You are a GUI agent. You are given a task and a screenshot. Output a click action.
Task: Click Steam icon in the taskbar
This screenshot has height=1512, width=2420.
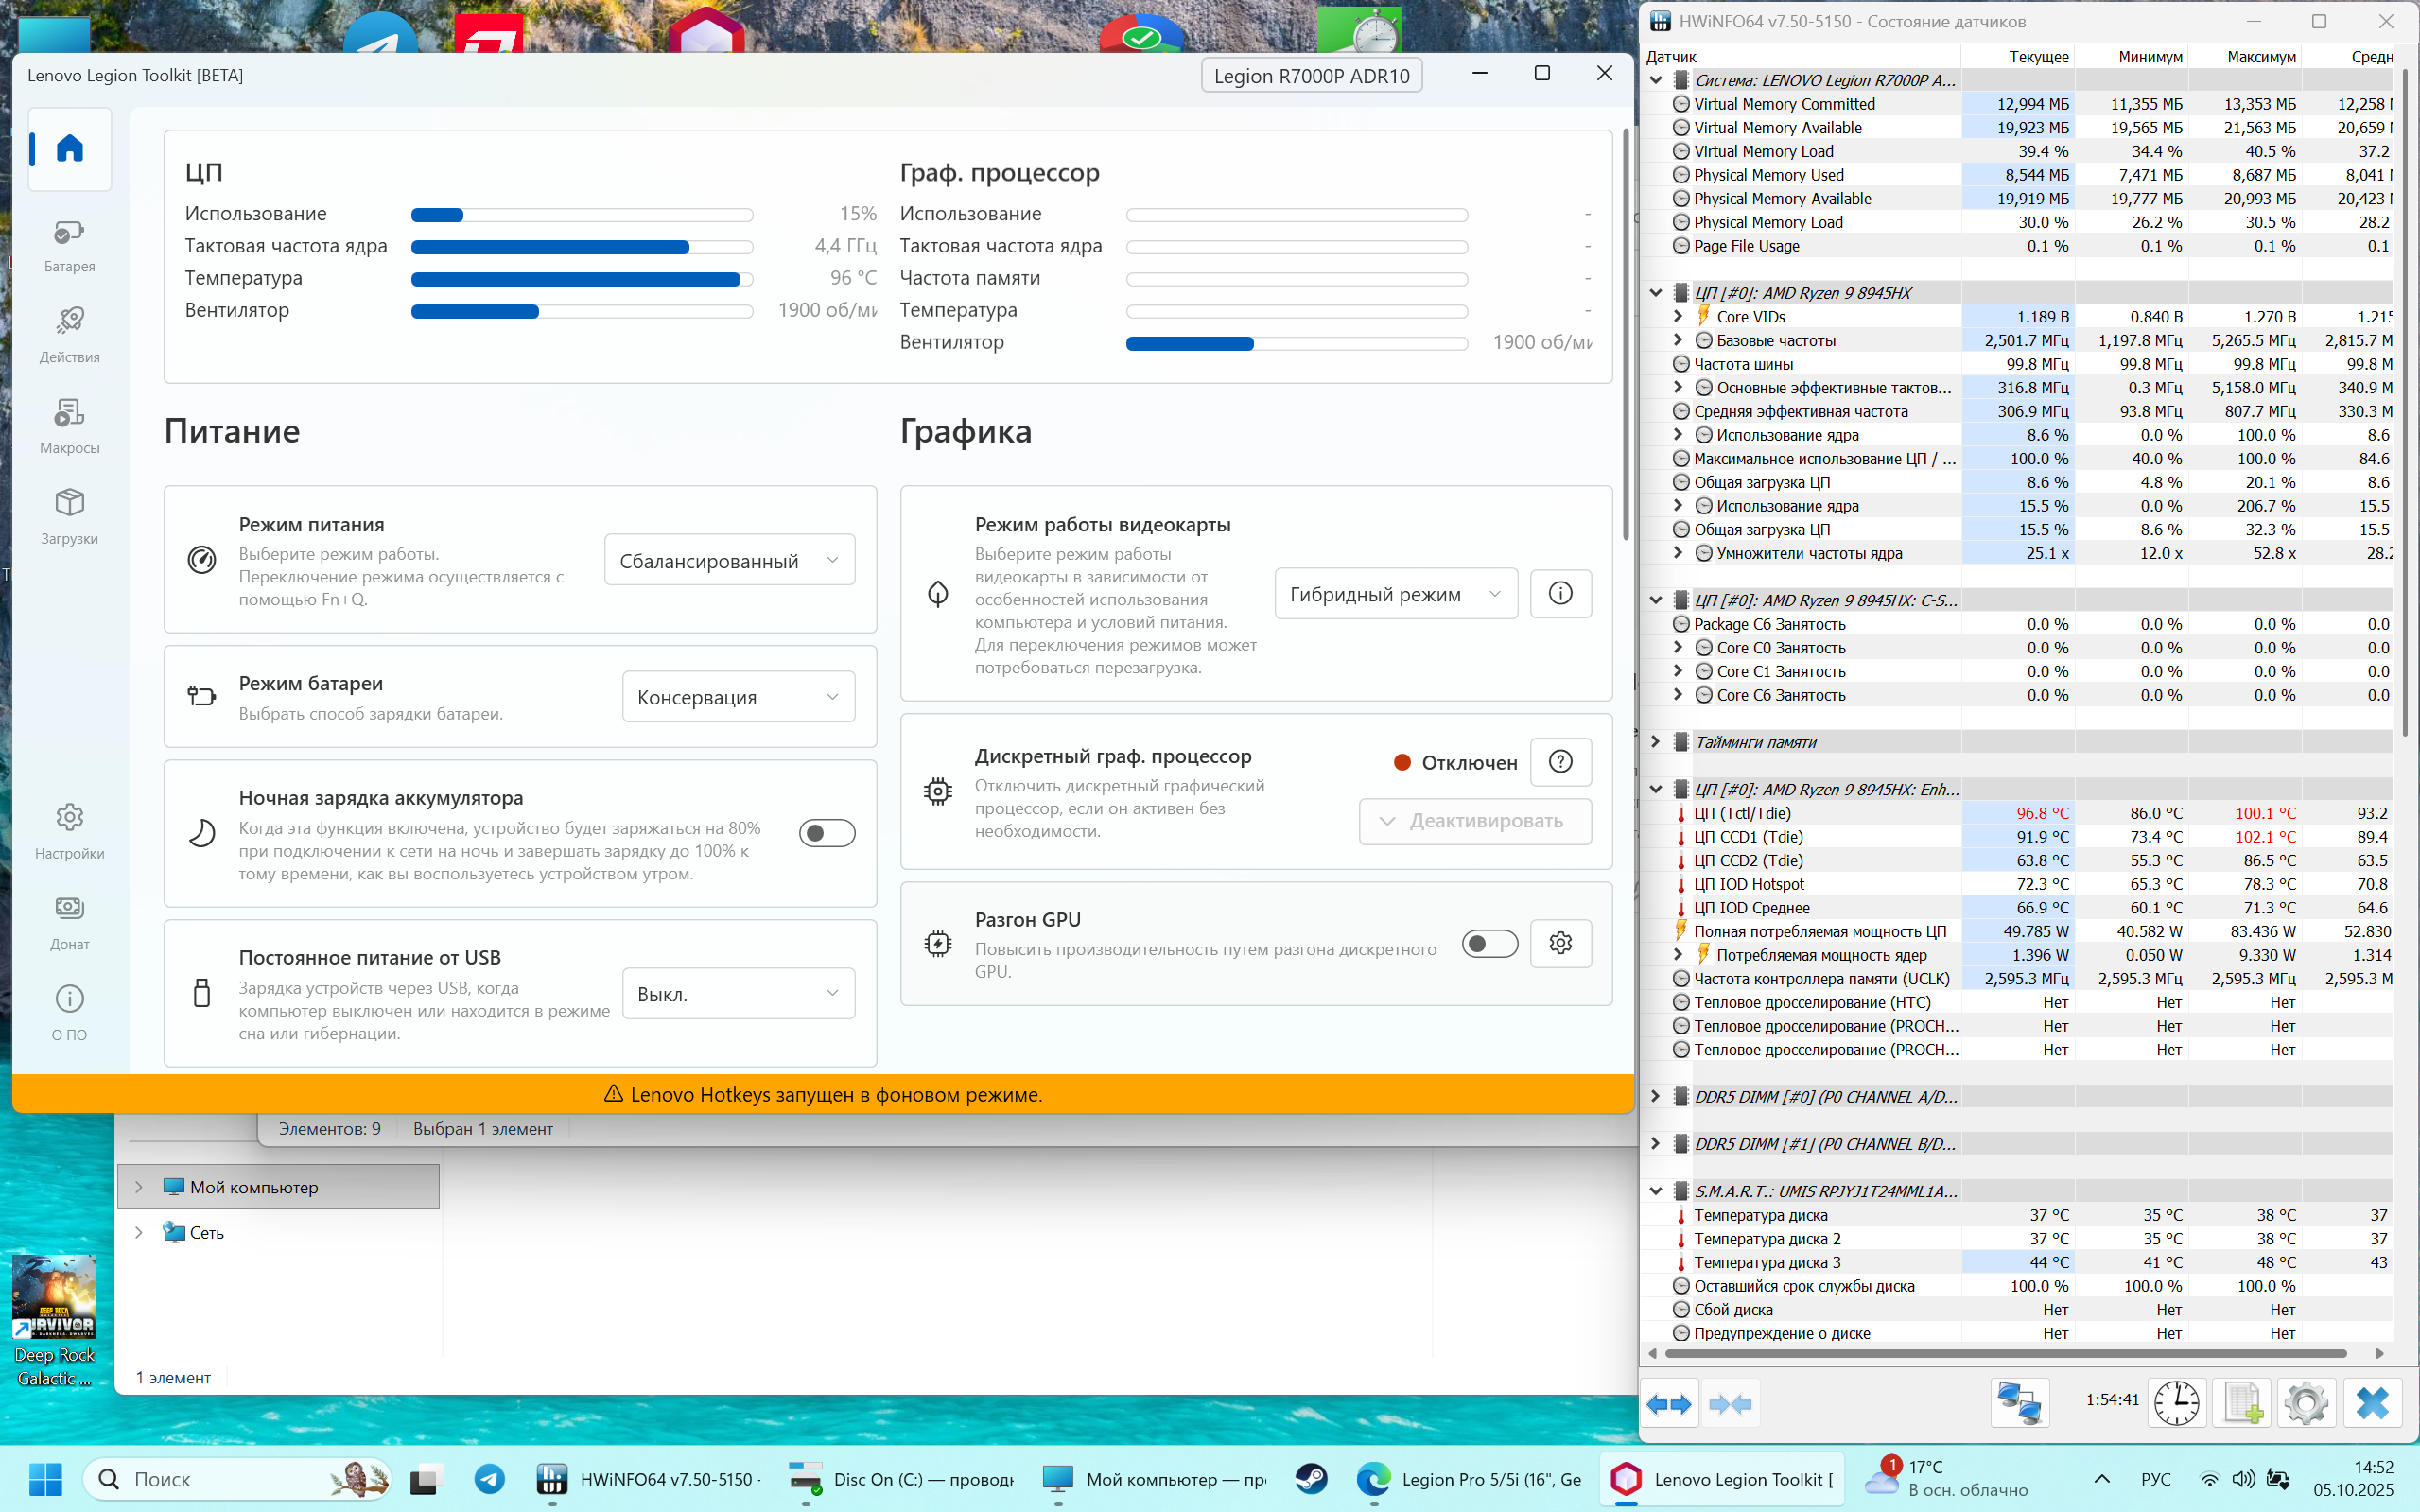1311,1479
